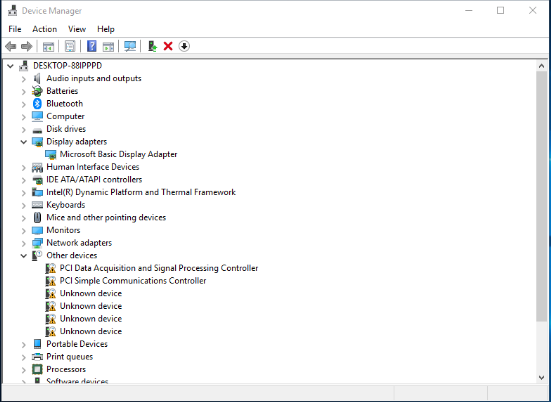Click the Disk drives category icon

[37, 130]
